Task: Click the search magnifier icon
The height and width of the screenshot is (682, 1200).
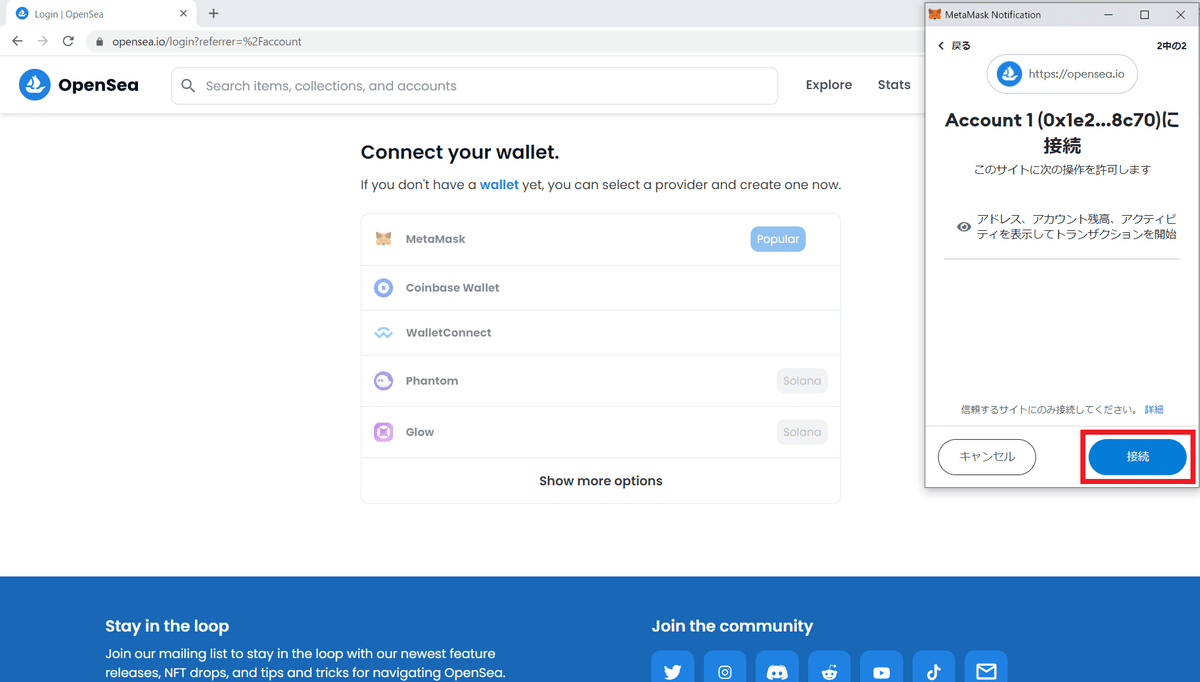Action: (x=188, y=86)
